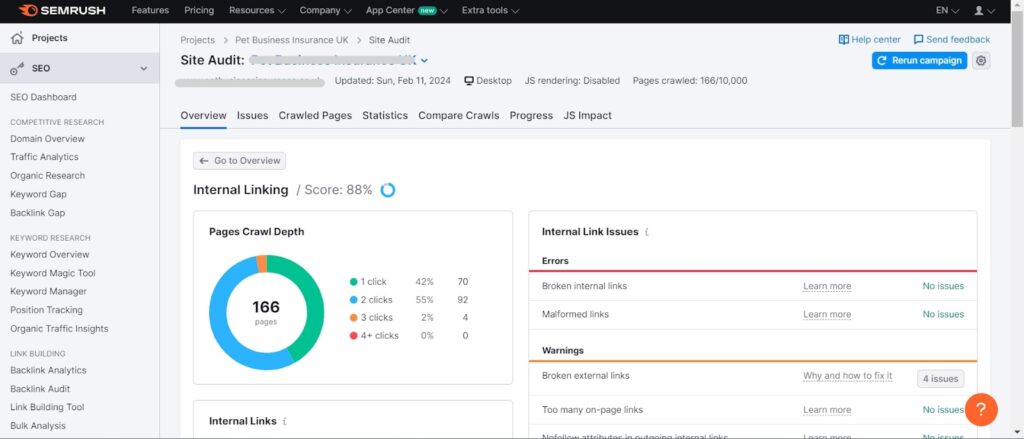Switch to the Statistics tab
This screenshot has width=1024, height=439.
pyautogui.click(x=385, y=116)
